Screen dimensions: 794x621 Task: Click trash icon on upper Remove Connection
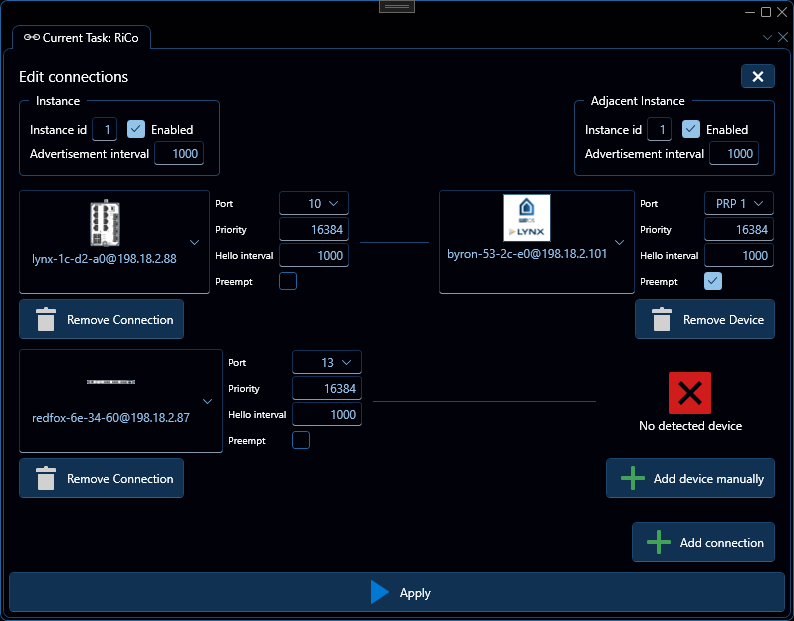coord(46,320)
